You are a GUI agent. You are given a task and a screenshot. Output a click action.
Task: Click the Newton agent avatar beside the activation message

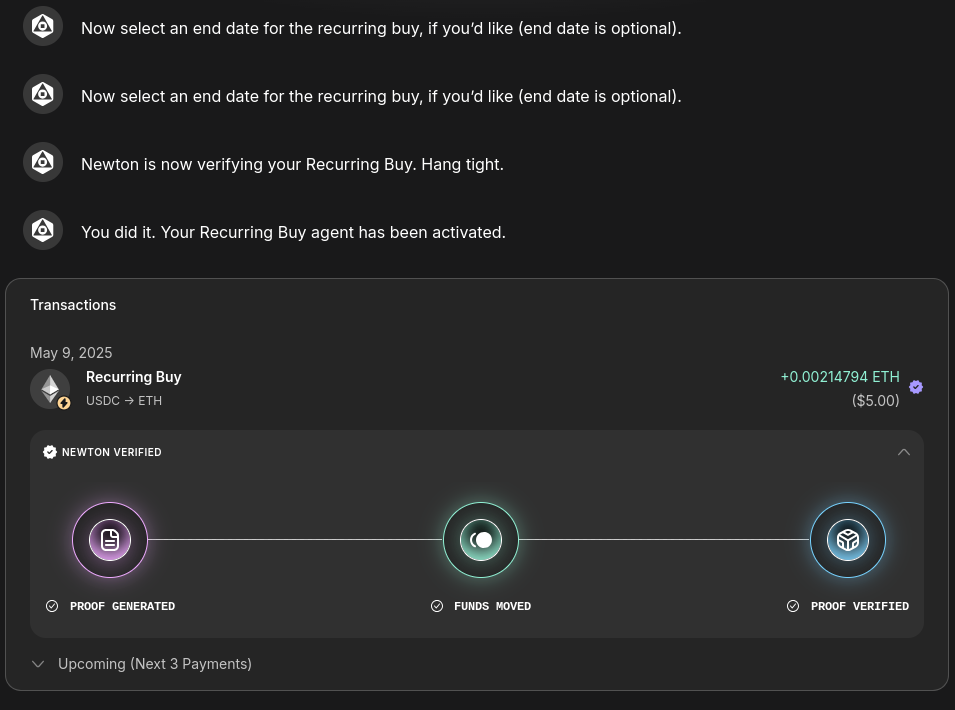[42, 230]
